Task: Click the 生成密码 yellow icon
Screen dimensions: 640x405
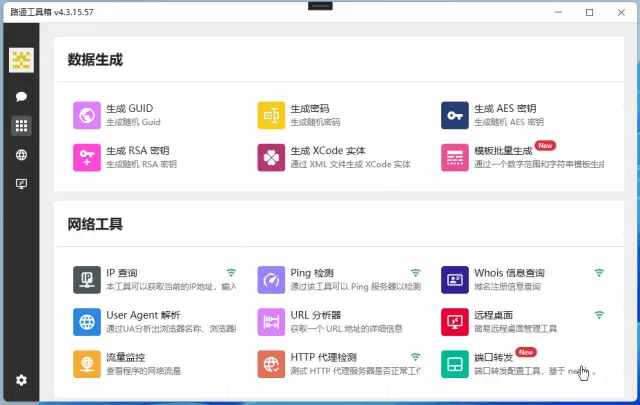Action: point(271,116)
